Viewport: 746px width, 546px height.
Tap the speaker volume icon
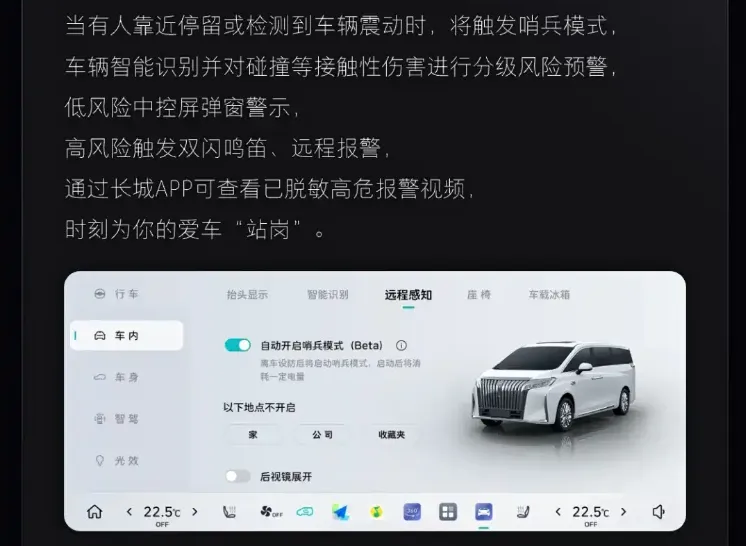(658, 512)
